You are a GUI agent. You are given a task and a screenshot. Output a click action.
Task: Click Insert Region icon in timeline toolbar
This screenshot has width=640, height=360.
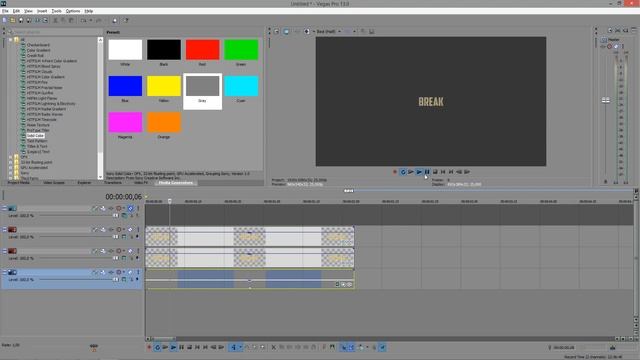tap(332, 347)
